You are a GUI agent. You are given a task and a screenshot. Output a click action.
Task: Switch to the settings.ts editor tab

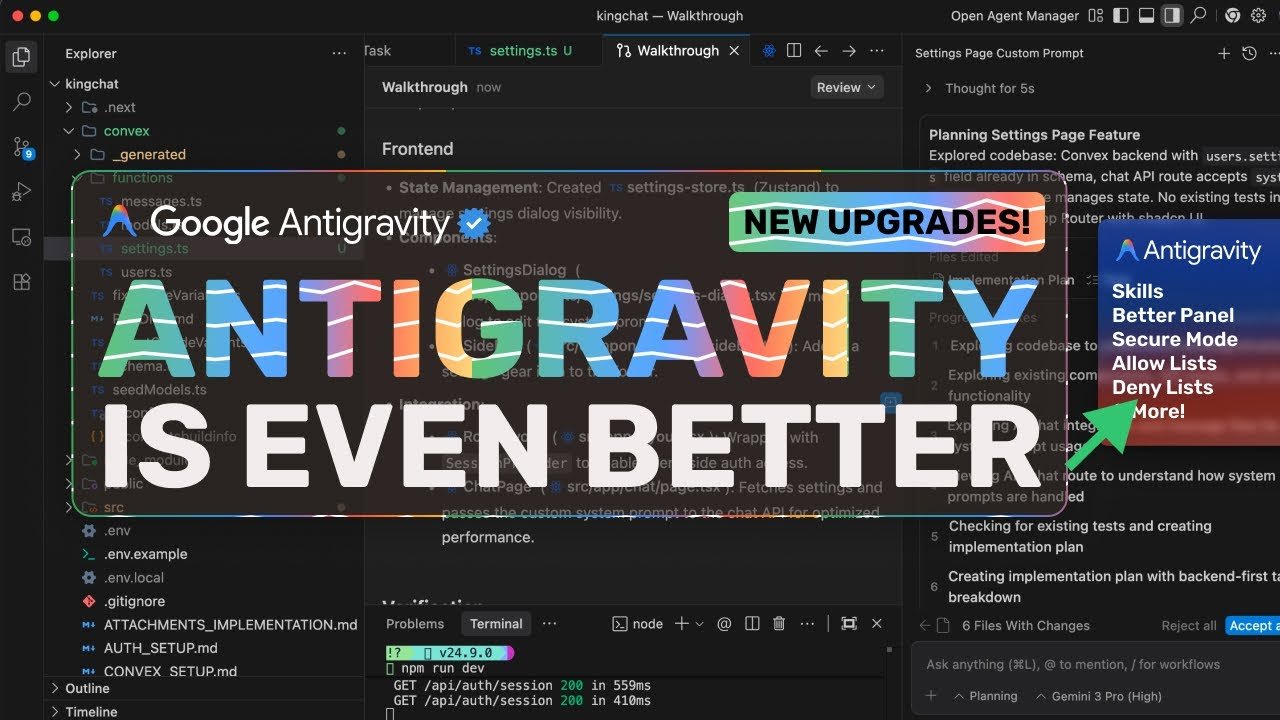524,51
